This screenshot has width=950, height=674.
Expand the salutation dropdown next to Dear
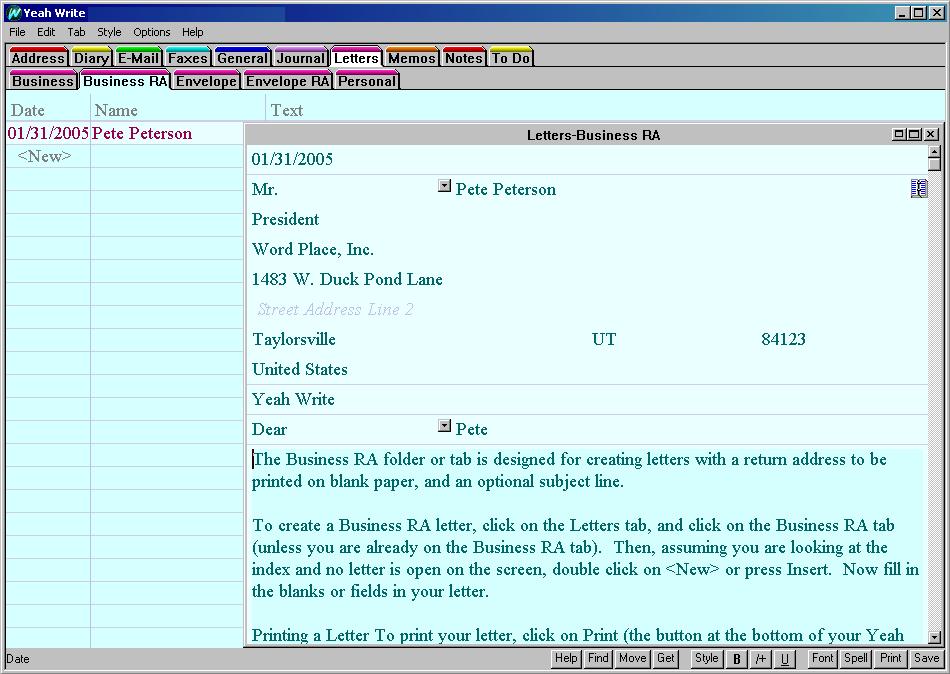[x=445, y=426]
